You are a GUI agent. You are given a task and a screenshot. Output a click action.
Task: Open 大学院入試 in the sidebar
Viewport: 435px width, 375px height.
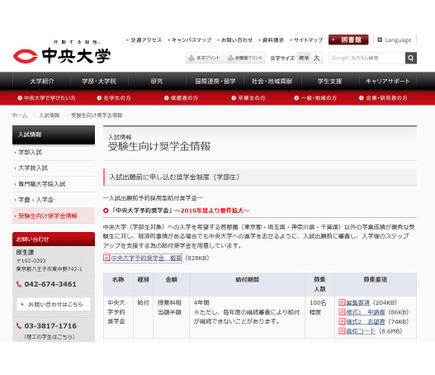click(33, 168)
